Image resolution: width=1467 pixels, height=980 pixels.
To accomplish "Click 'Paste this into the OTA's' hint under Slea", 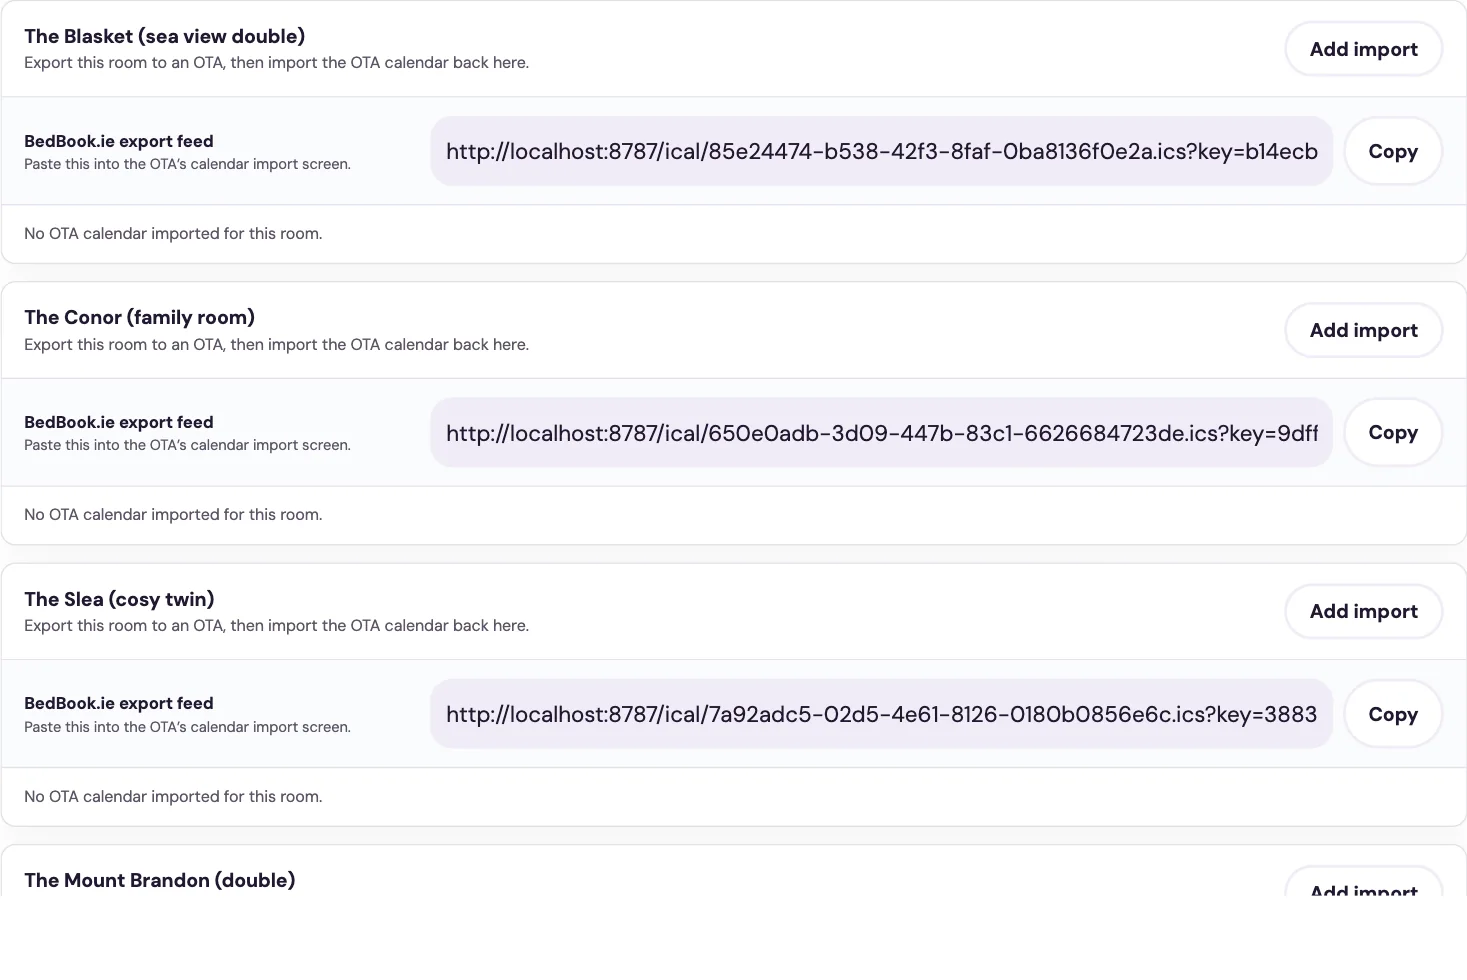I will point(187,727).
